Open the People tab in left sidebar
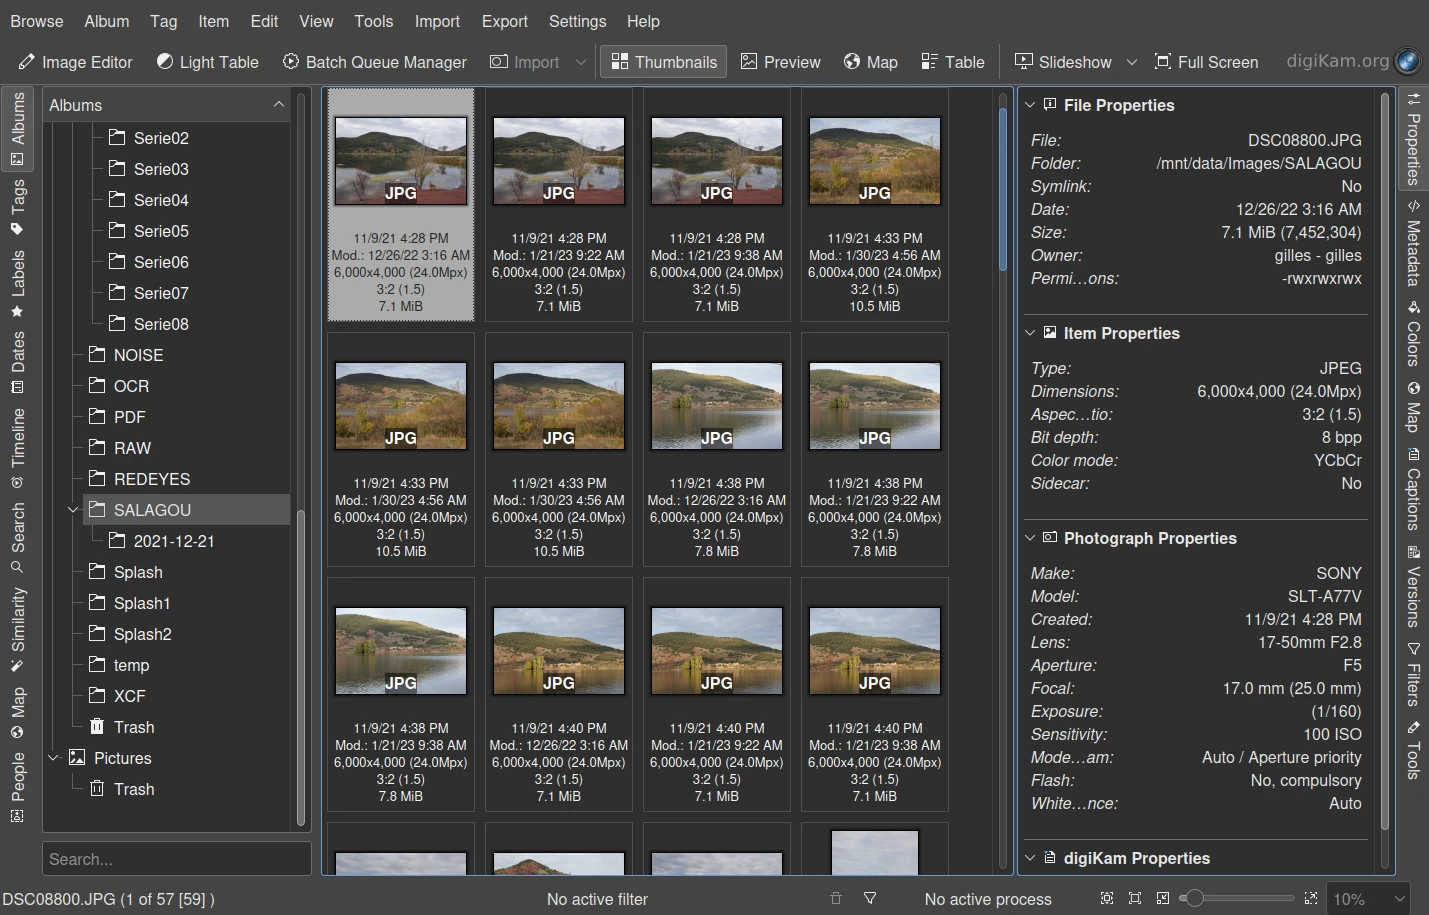 (18, 786)
